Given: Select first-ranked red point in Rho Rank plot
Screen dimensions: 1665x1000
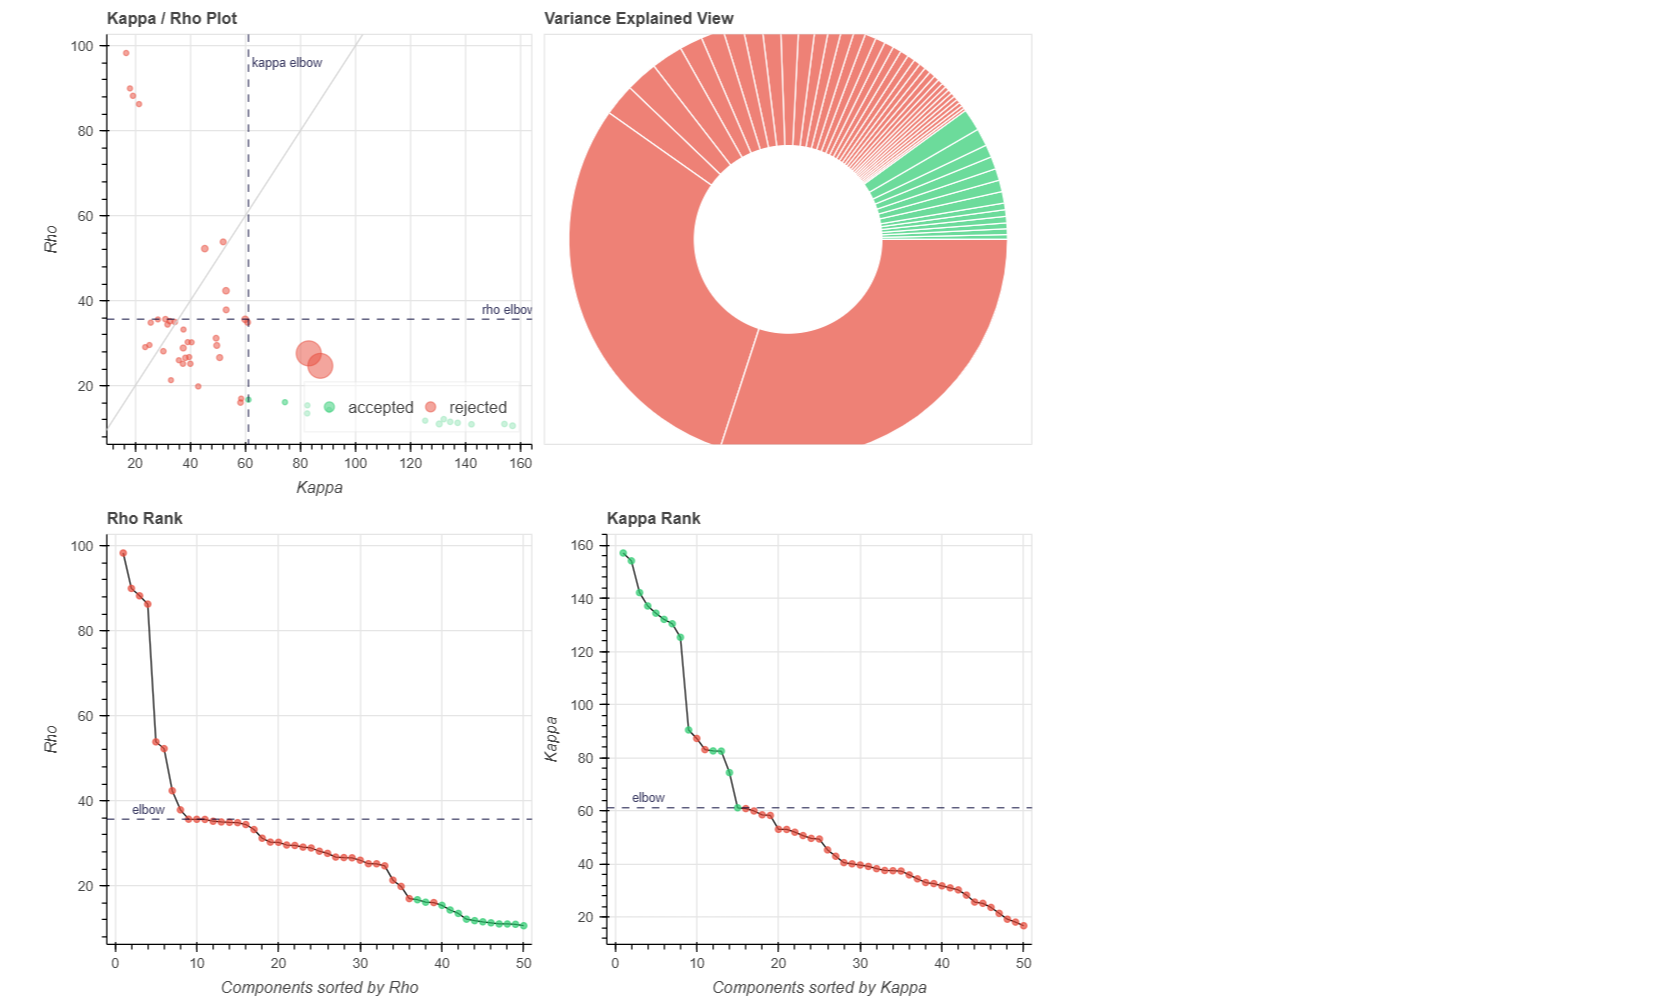Looking at the screenshot, I should coord(123,553).
